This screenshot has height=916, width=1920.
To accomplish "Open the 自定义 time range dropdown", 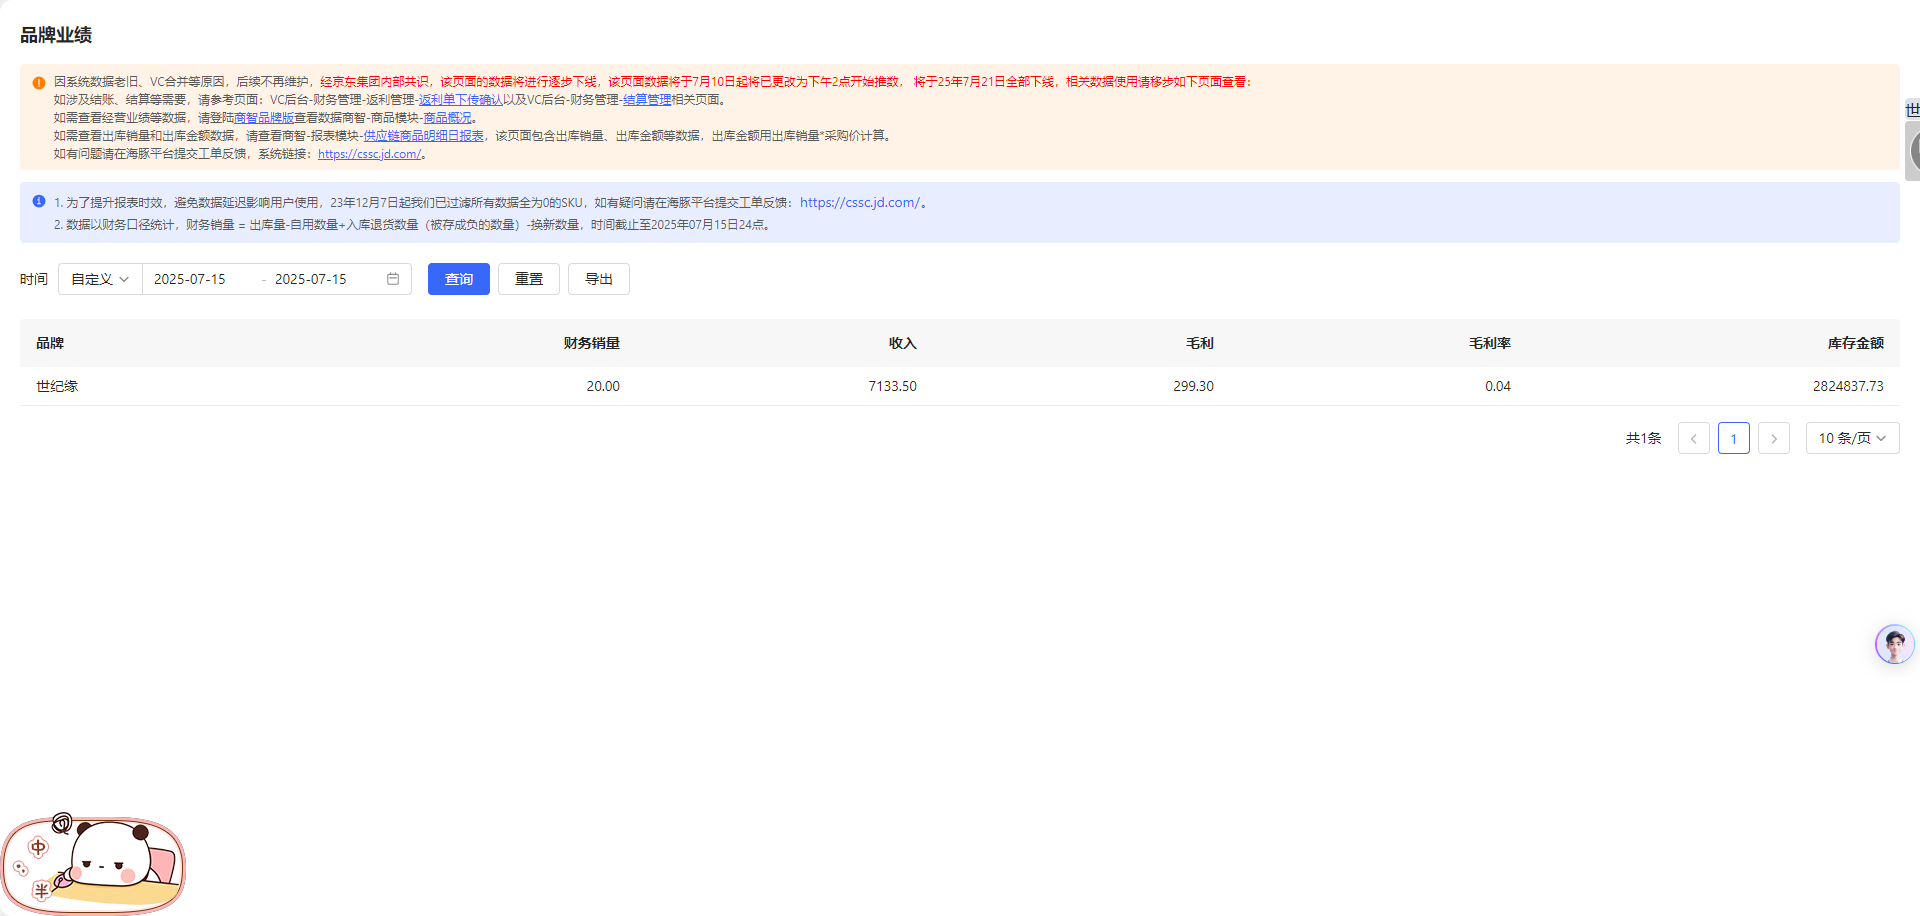I will tap(100, 279).
